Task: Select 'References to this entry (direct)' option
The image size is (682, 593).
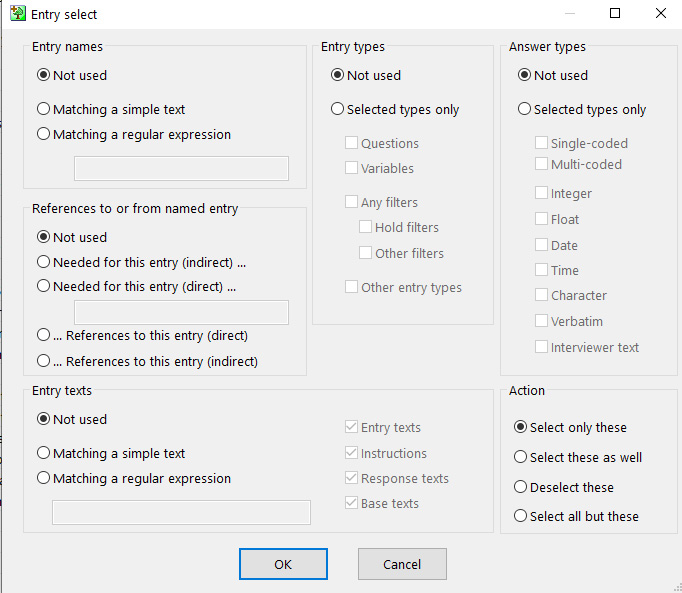Action: pyautogui.click(x=43, y=335)
